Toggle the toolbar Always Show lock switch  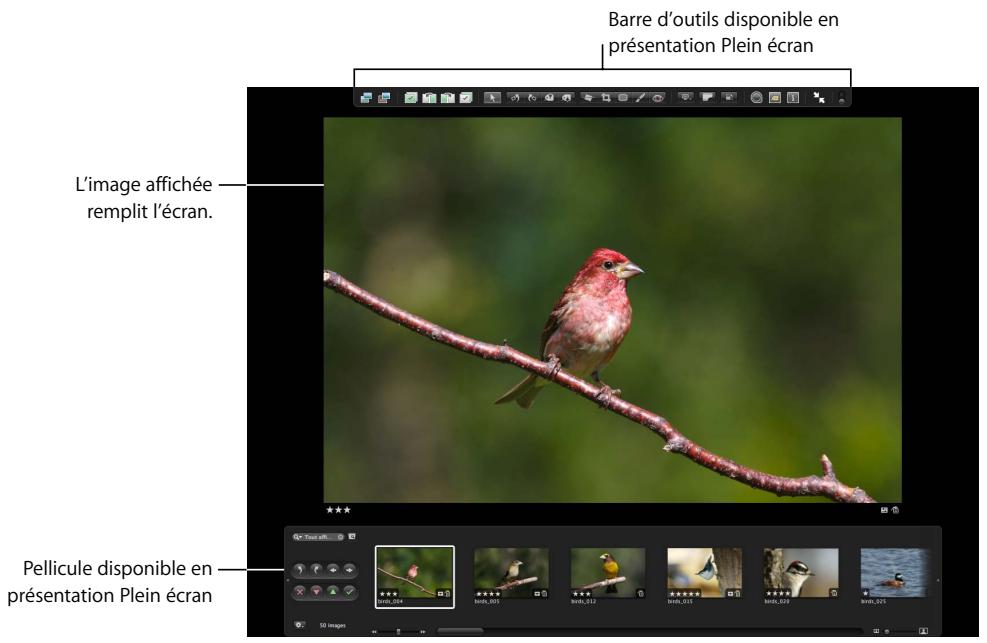pyautogui.click(x=842, y=98)
